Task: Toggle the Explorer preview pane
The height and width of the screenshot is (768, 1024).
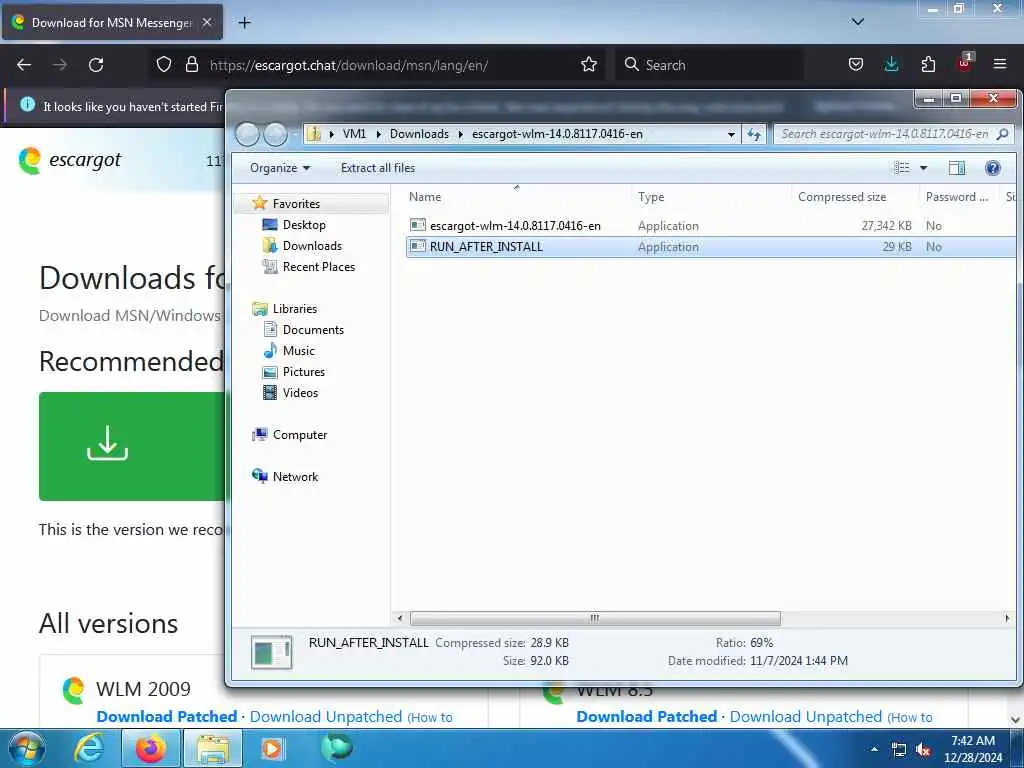Action: tap(957, 168)
